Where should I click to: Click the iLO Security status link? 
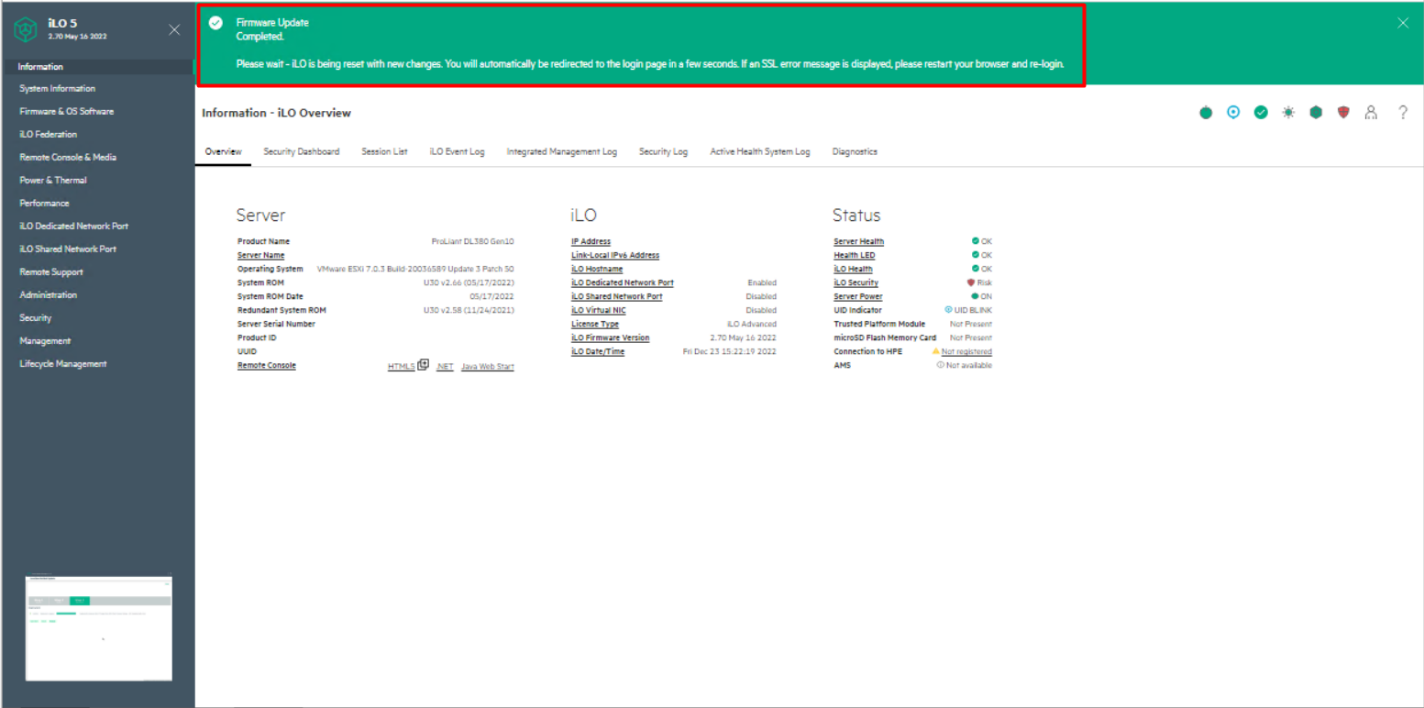point(856,283)
